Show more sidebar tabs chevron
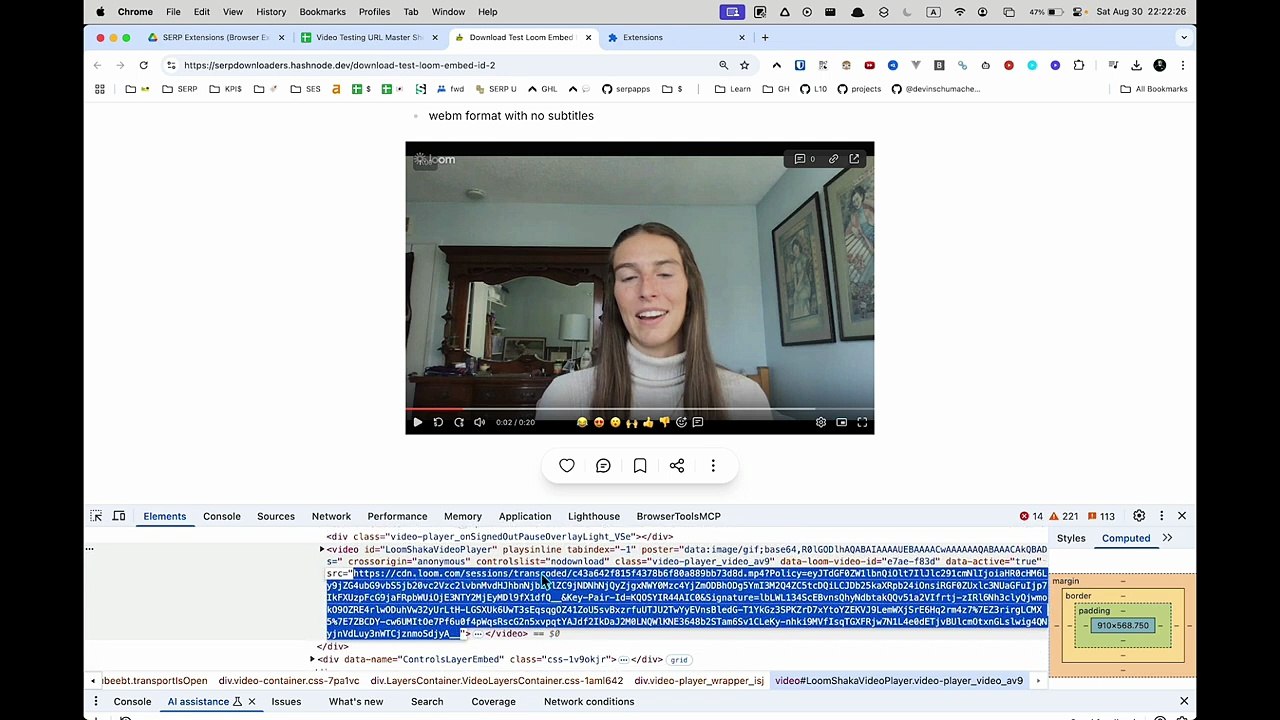 1167,538
